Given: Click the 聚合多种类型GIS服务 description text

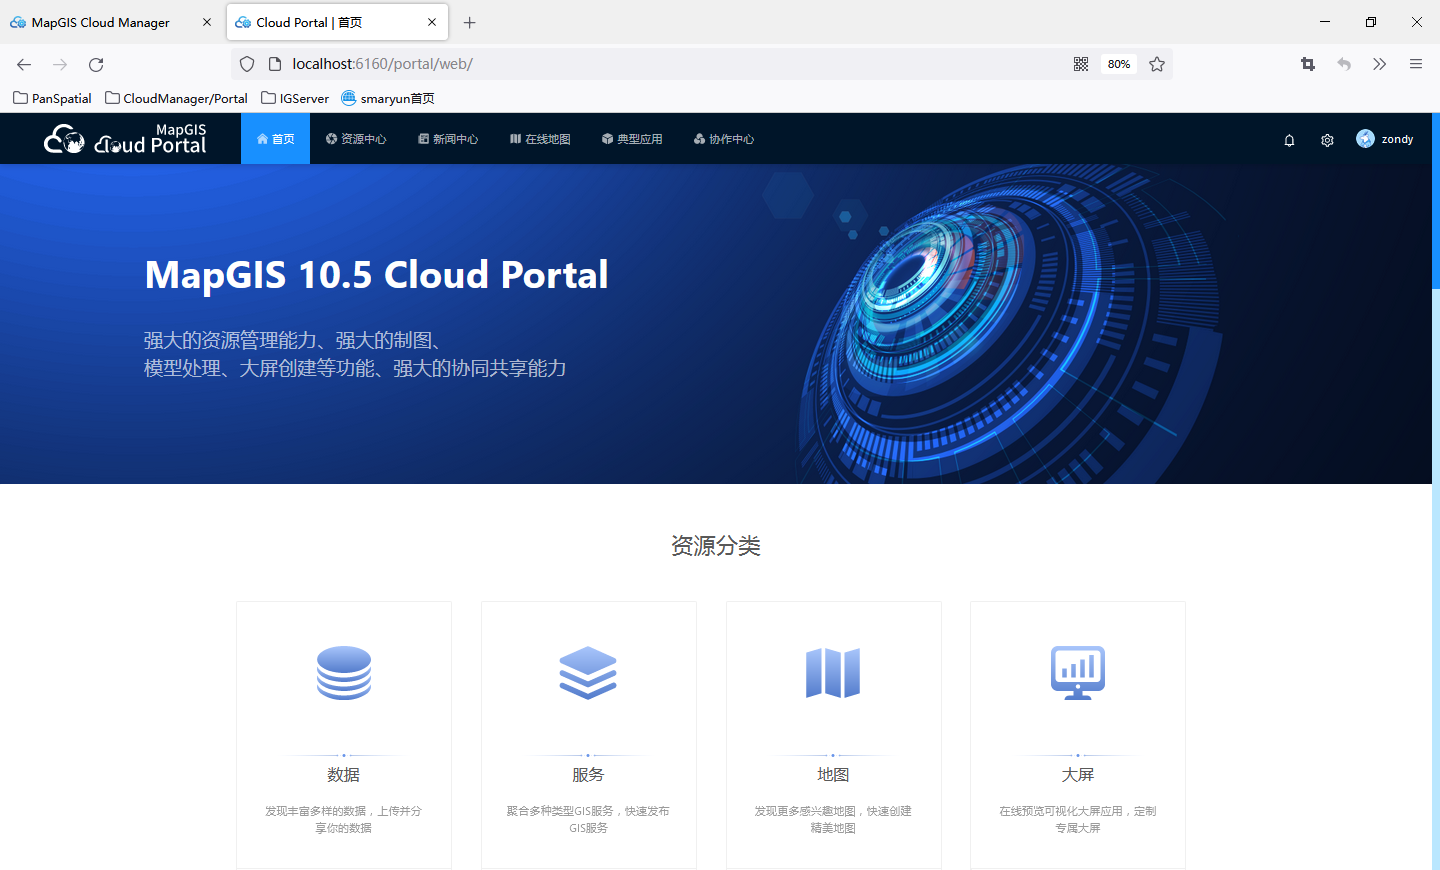Looking at the screenshot, I should 588,819.
